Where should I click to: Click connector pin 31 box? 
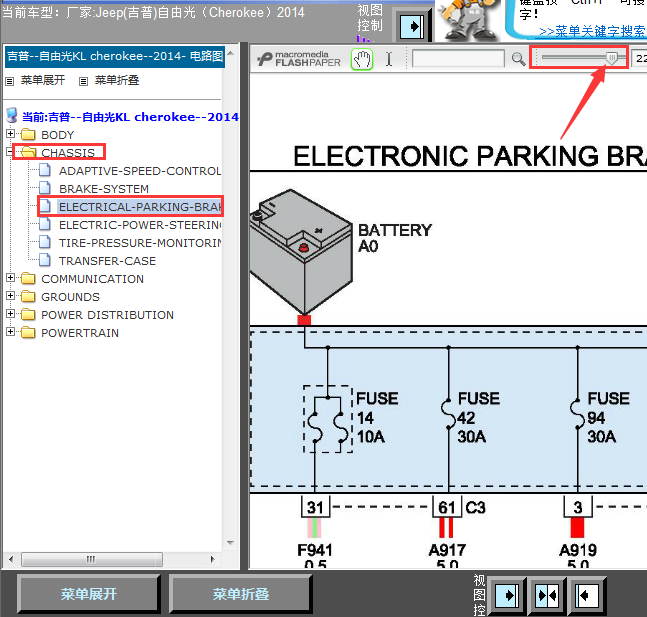315,507
